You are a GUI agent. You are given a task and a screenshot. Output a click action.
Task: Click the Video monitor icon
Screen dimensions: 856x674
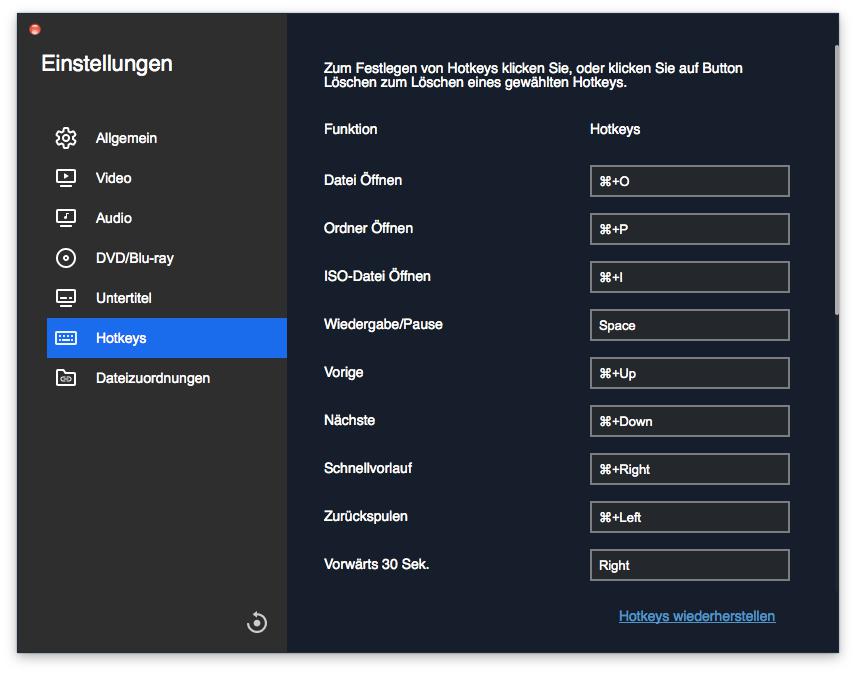click(x=66, y=178)
